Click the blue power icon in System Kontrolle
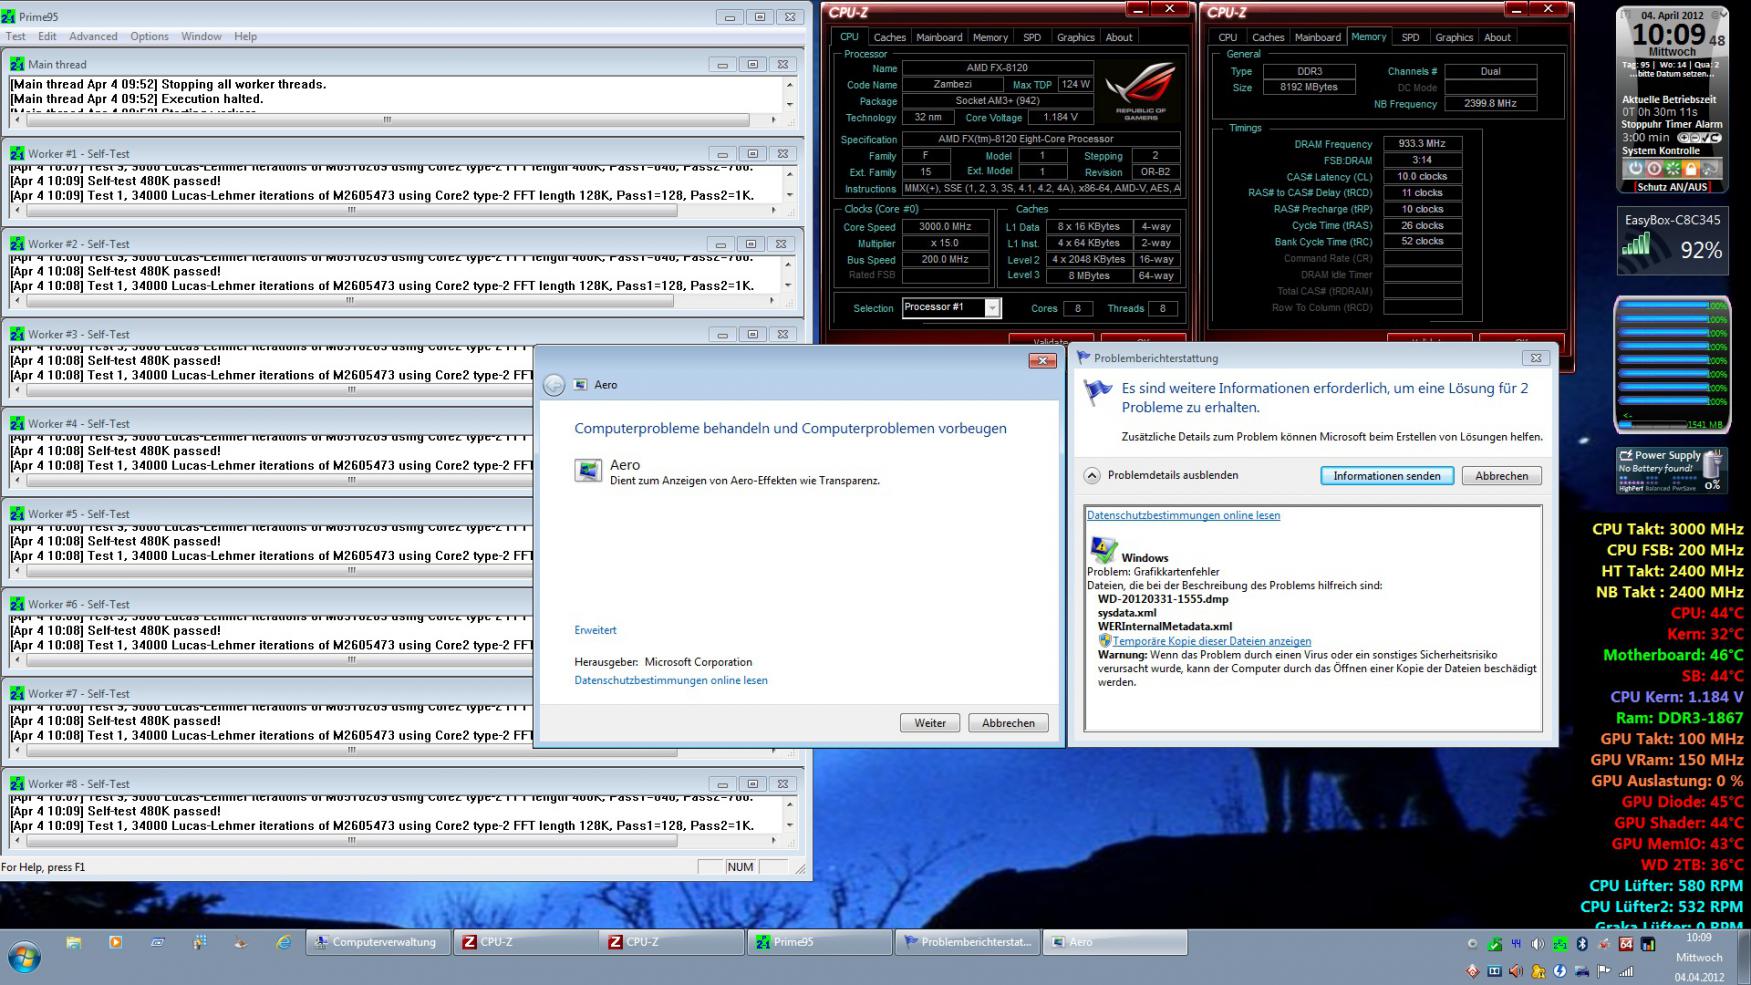The image size is (1751, 985). [x=1635, y=169]
